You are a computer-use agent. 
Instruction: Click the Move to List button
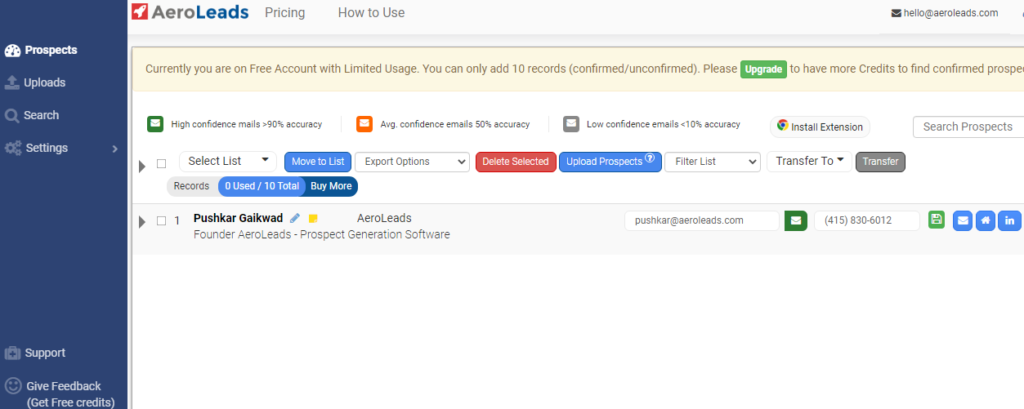pyautogui.click(x=318, y=162)
